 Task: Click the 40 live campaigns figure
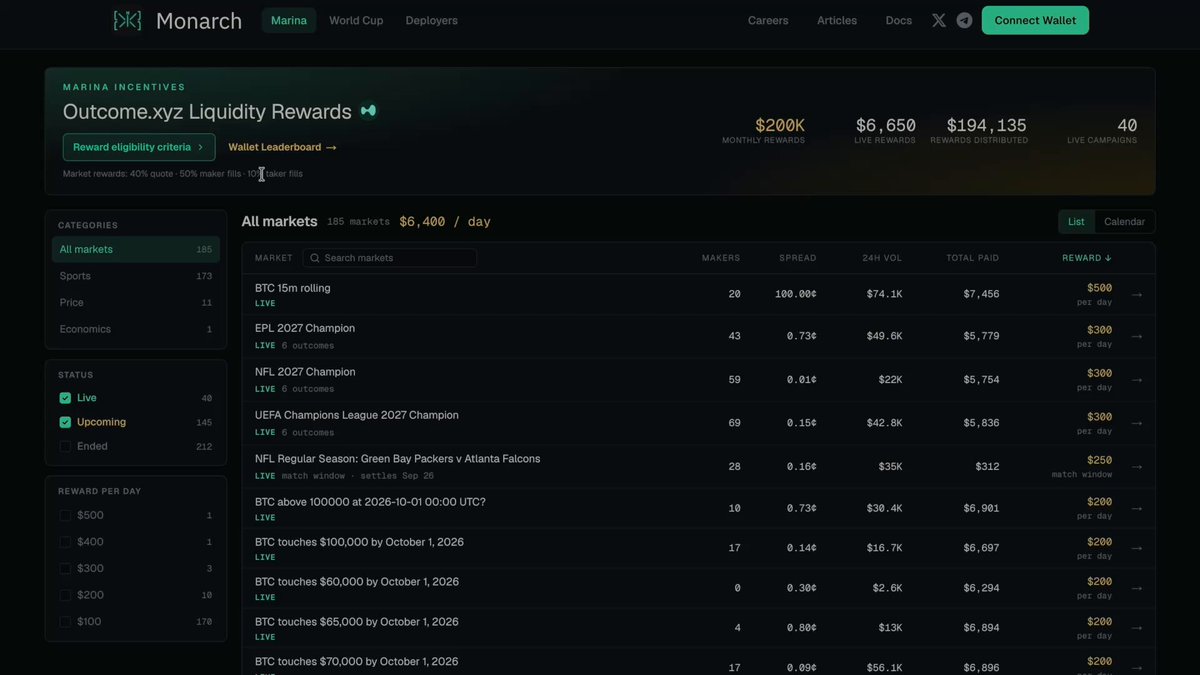coord(1127,126)
